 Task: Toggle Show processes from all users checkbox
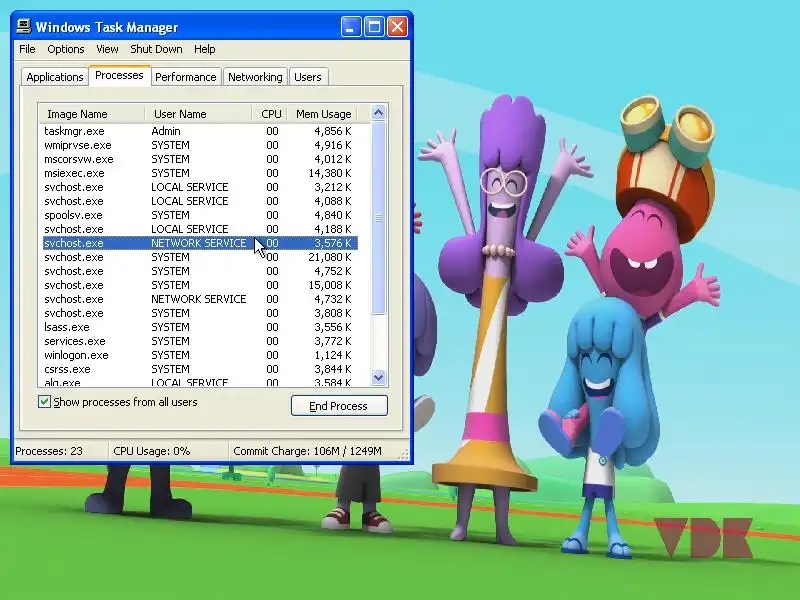click(x=44, y=402)
